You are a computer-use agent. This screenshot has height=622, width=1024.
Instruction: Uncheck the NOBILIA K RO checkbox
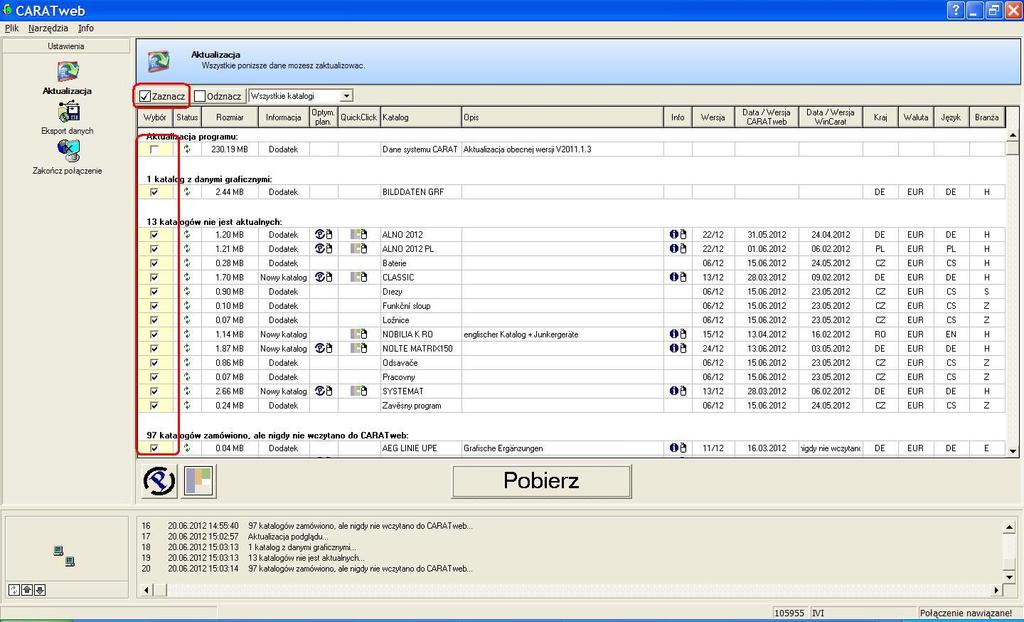[154, 334]
